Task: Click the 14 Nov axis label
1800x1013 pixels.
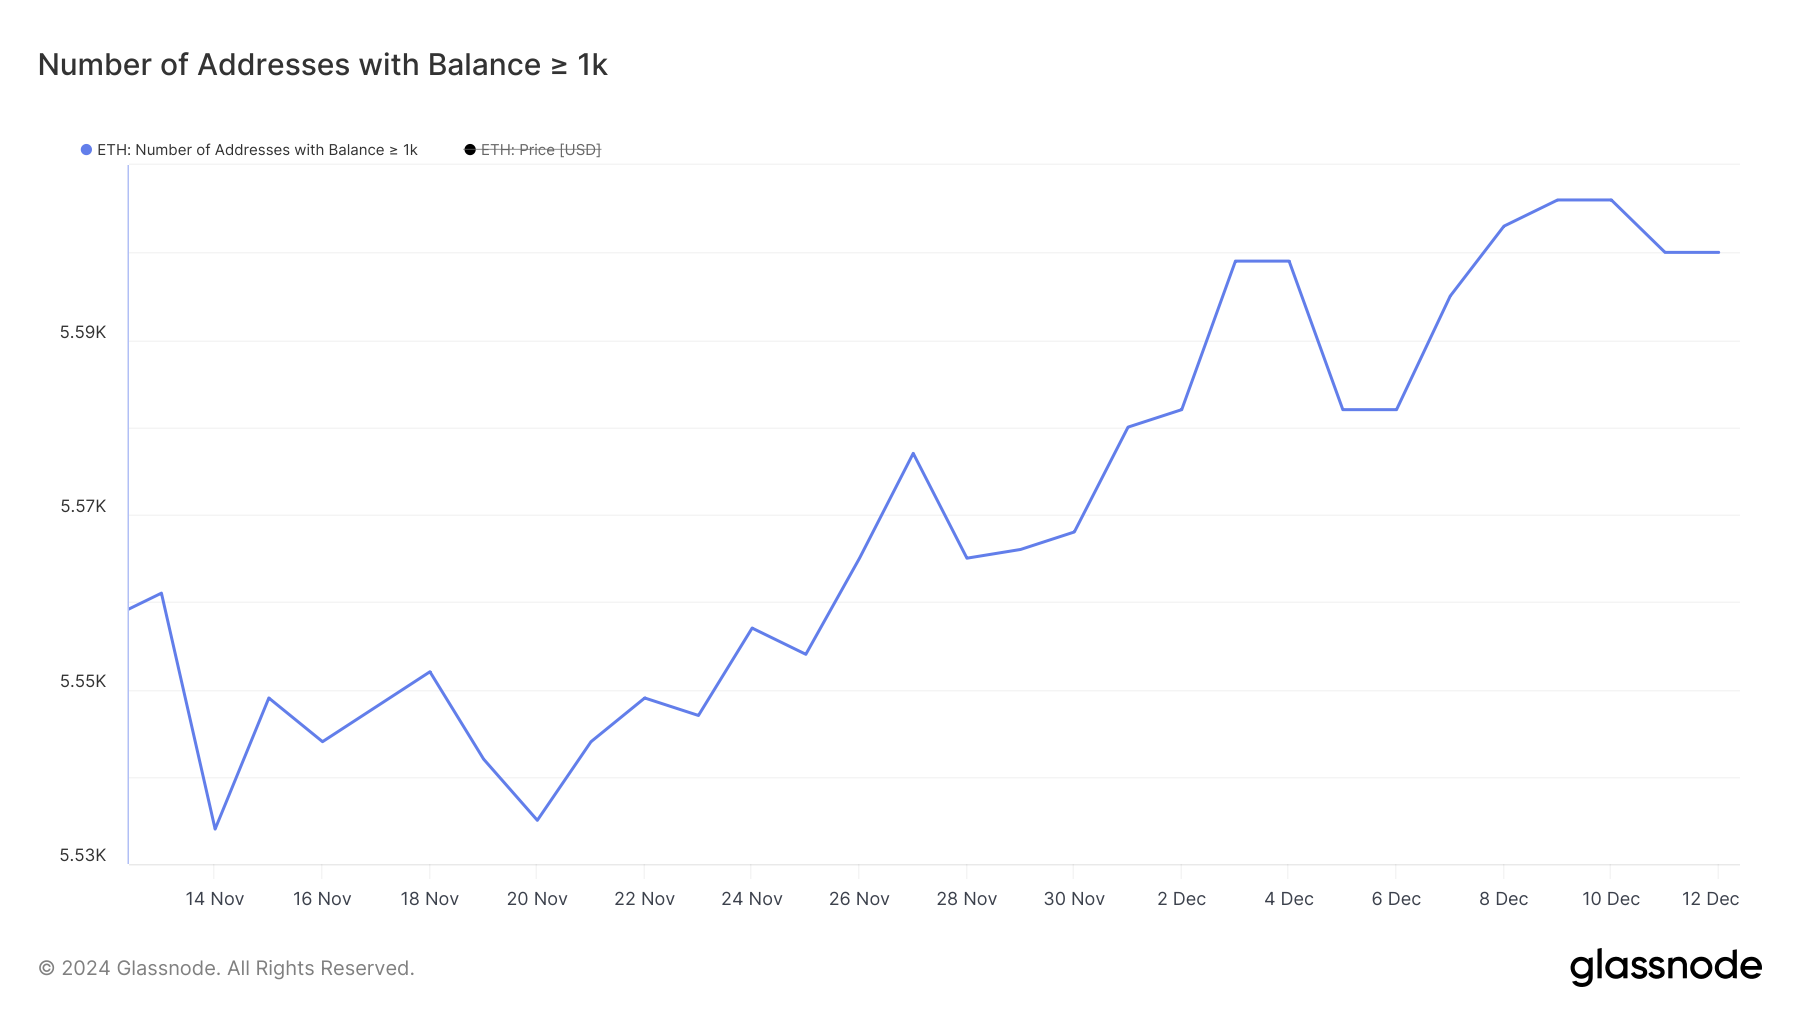Action: [215, 899]
